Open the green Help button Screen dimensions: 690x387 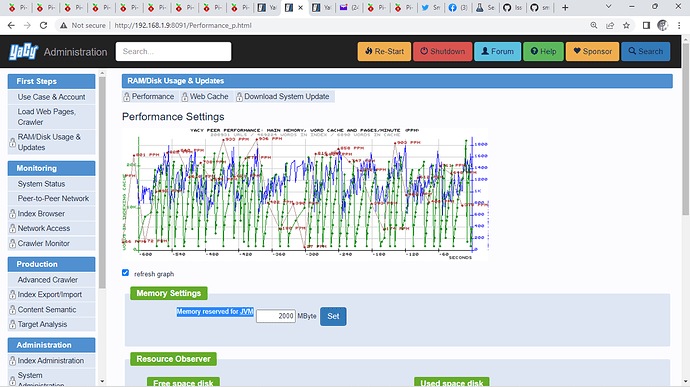pos(543,52)
